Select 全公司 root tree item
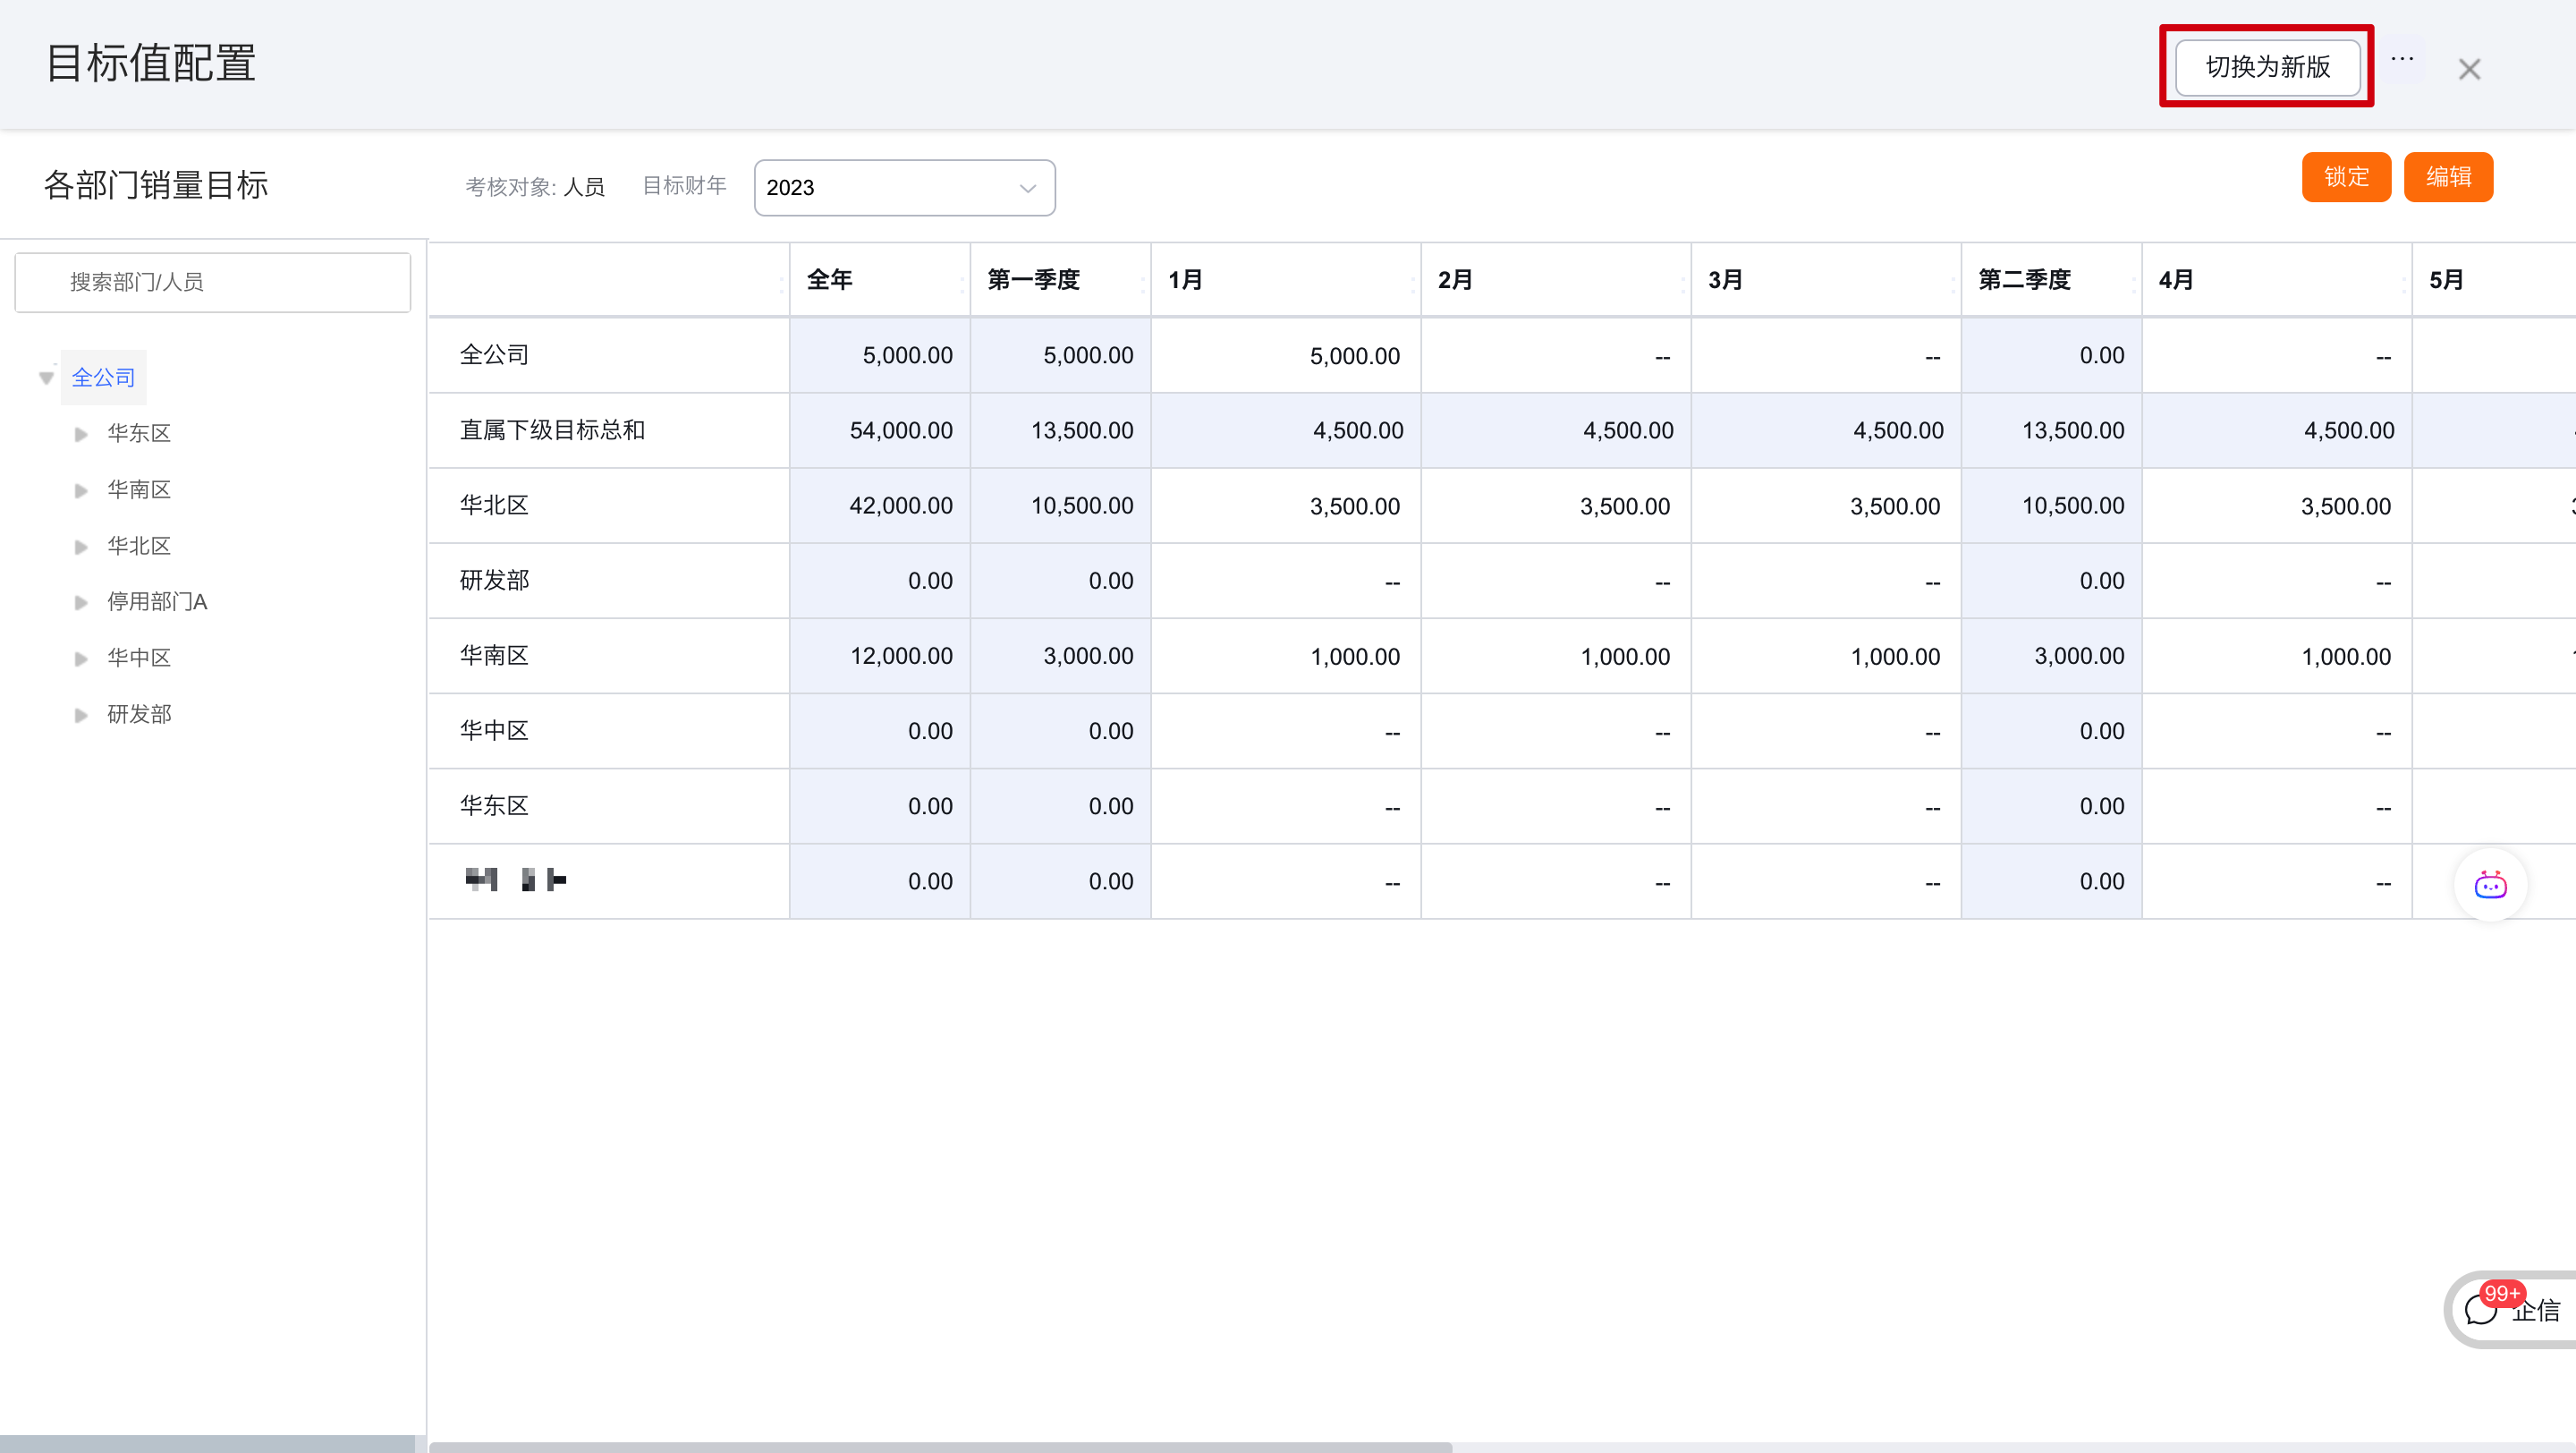This screenshot has height=1453, width=2576. (103, 378)
